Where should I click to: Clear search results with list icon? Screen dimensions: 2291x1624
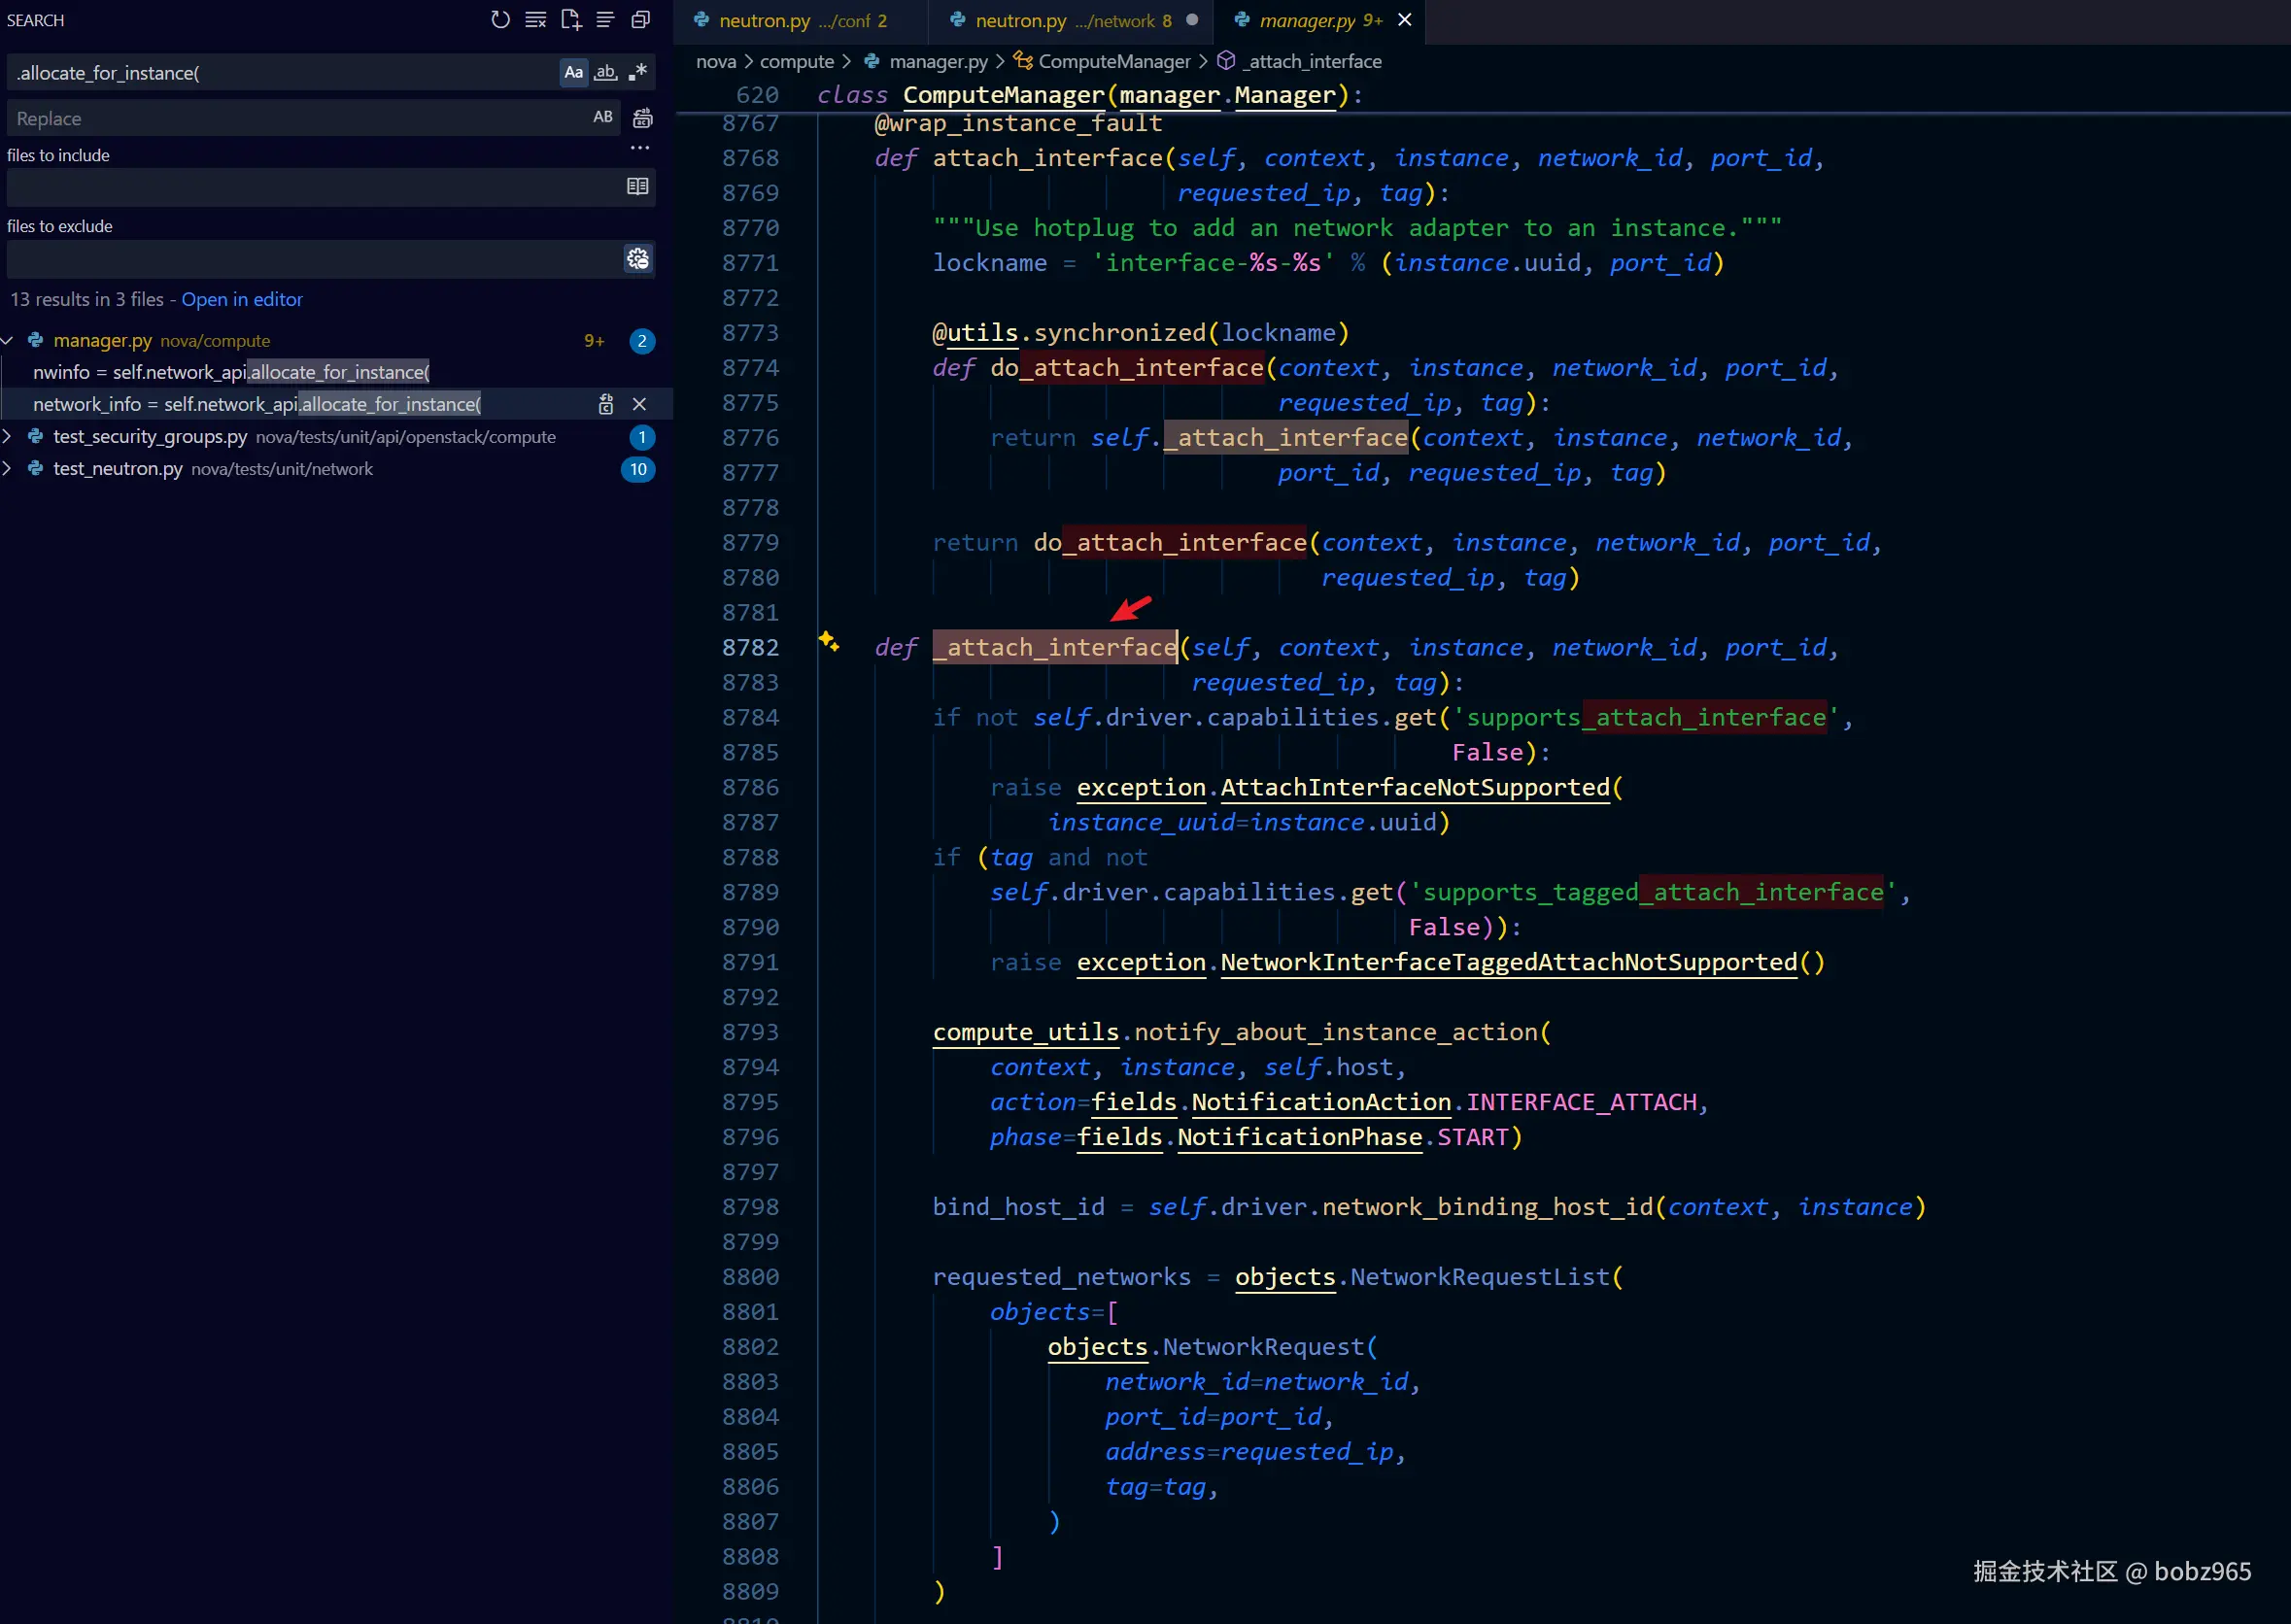pos(536,19)
